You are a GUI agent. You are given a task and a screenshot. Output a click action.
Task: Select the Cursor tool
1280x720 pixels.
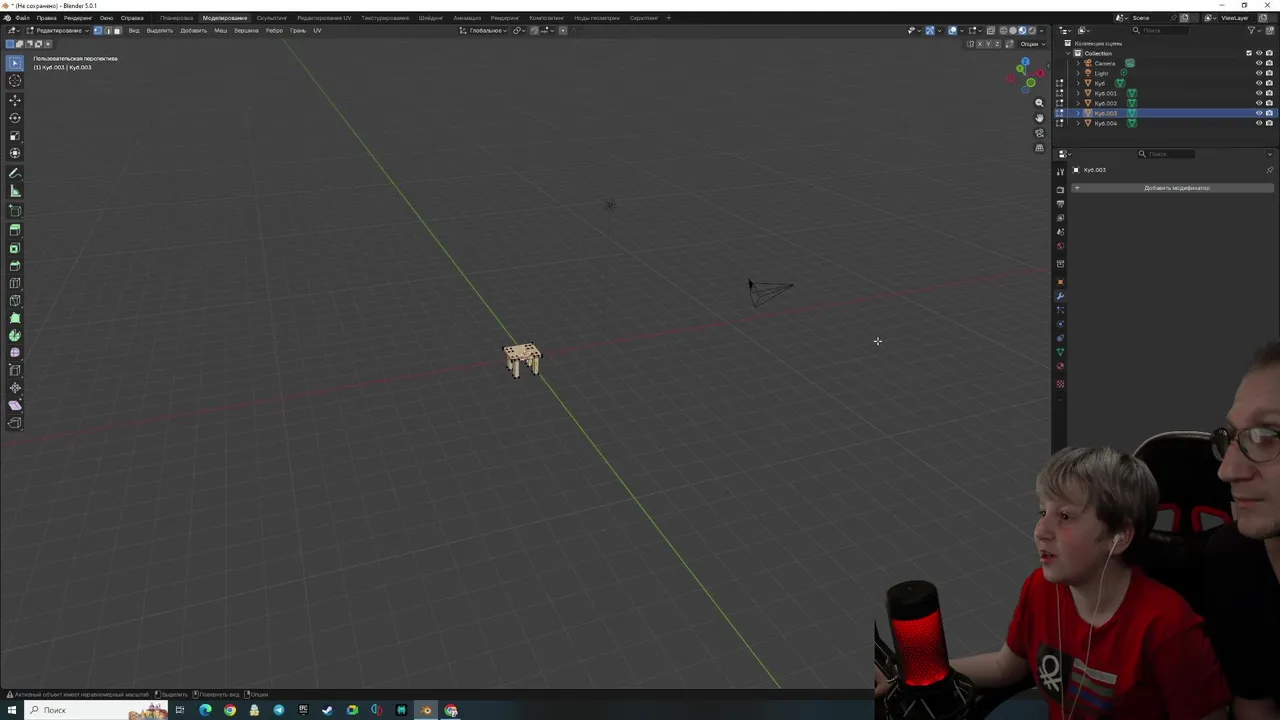point(15,81)
